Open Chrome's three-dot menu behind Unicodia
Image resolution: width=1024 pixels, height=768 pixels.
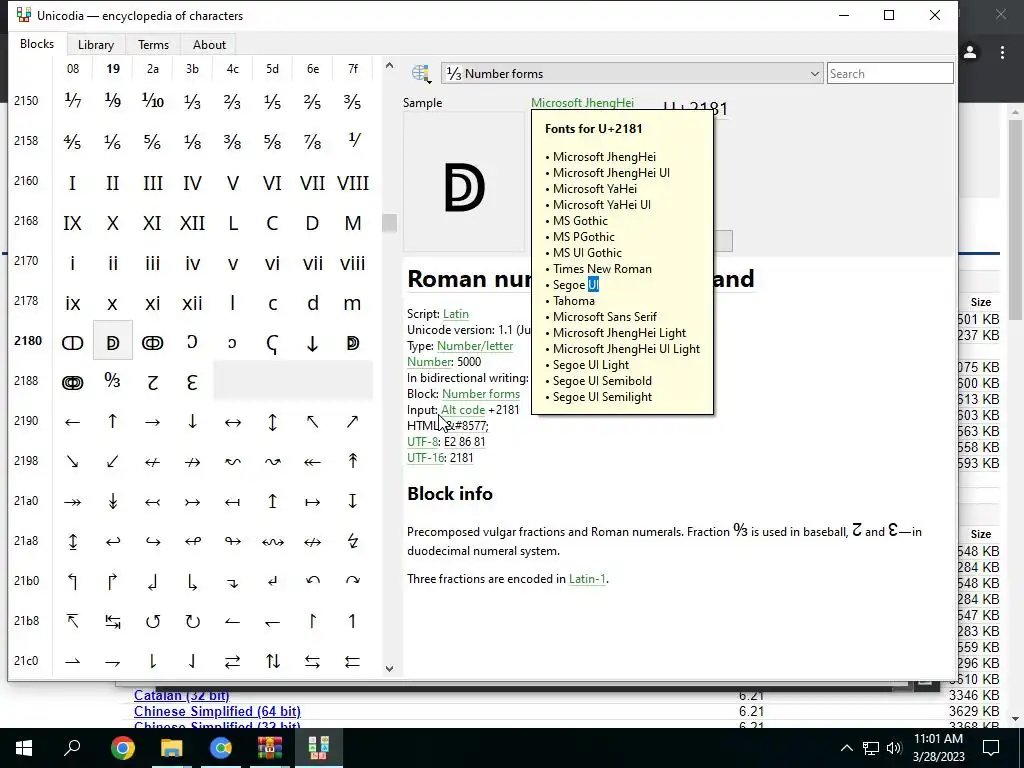coord(1002,53)
